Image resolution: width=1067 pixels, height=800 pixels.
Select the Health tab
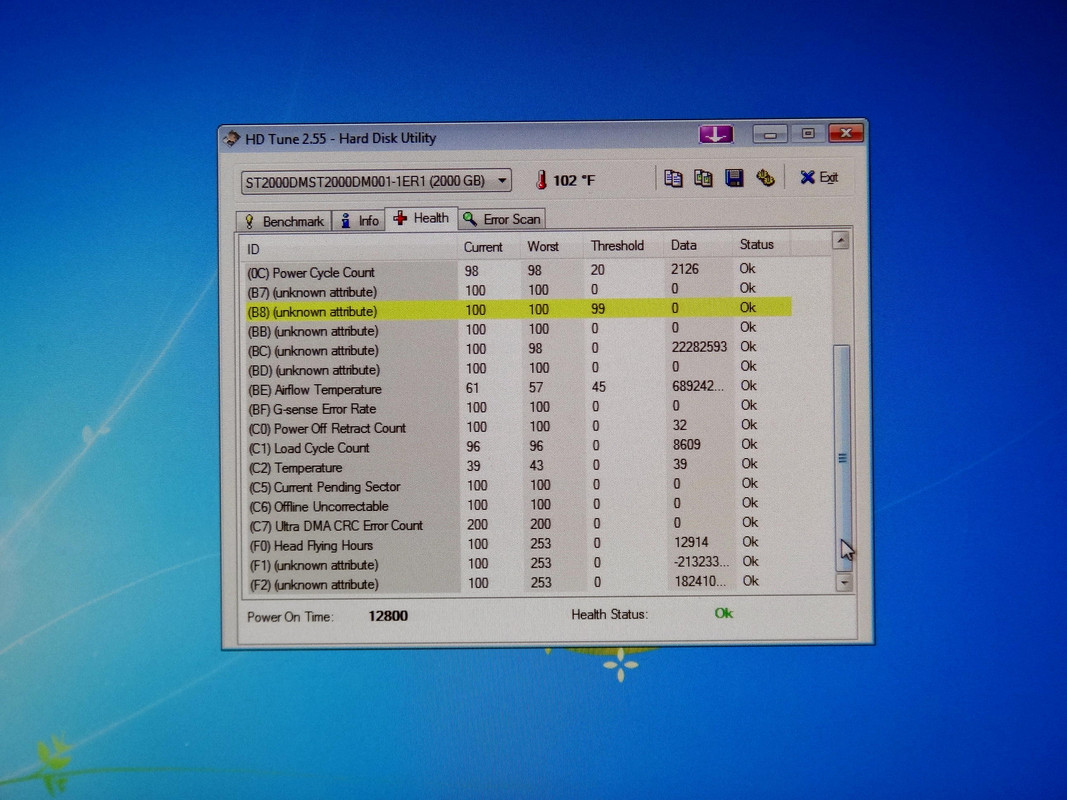pos(421,218)
